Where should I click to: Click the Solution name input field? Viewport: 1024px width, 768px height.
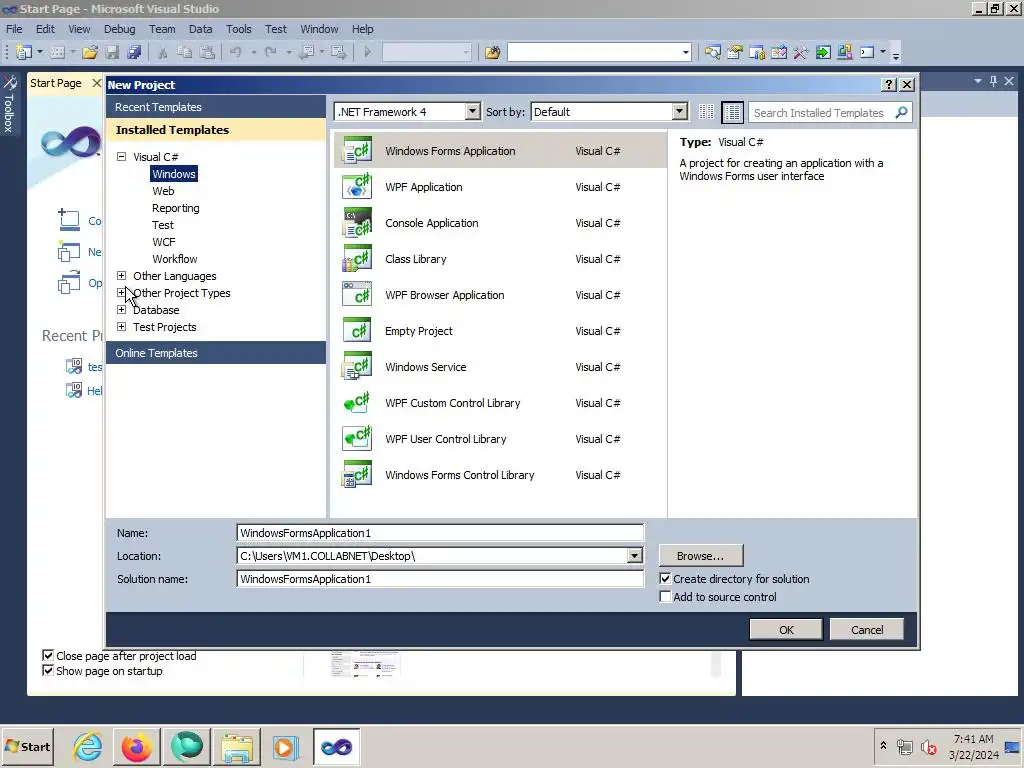(440, 579)
